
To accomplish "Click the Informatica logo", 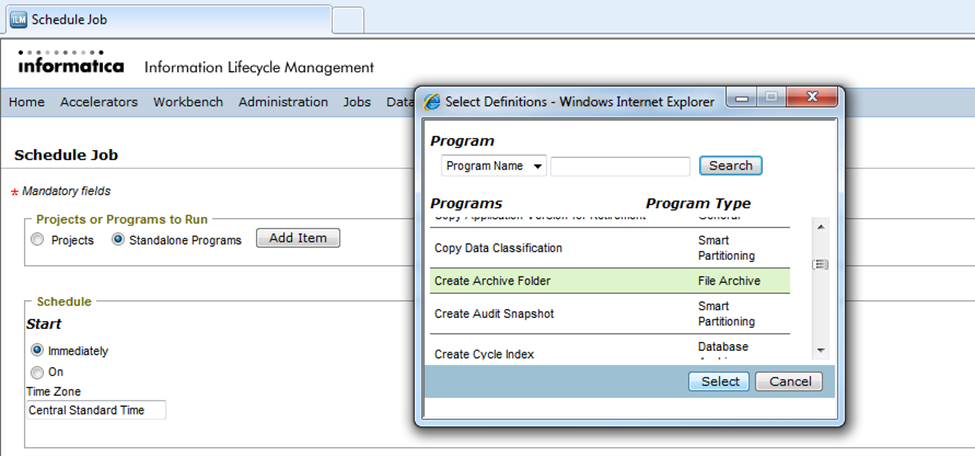I will click(70, 62).
